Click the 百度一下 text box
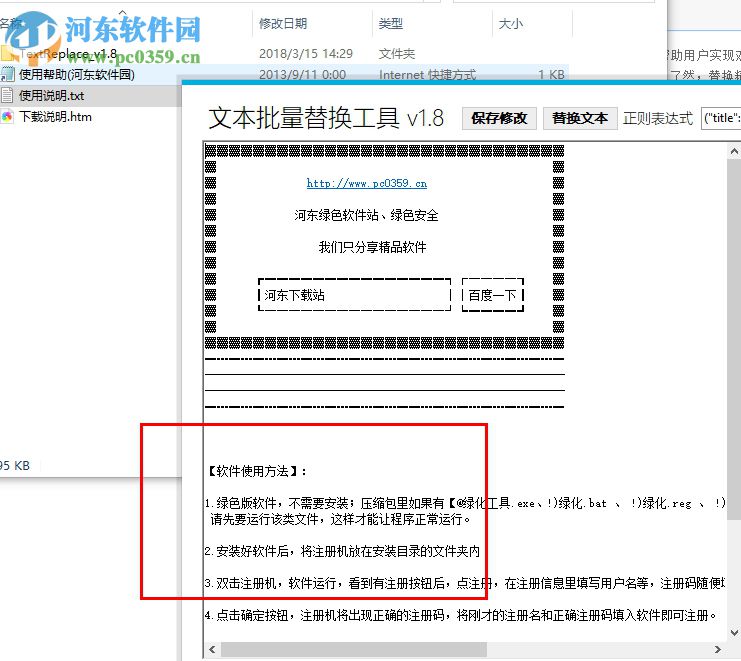The height and width of the screenshot is (661, 741). tap(492, 295)
